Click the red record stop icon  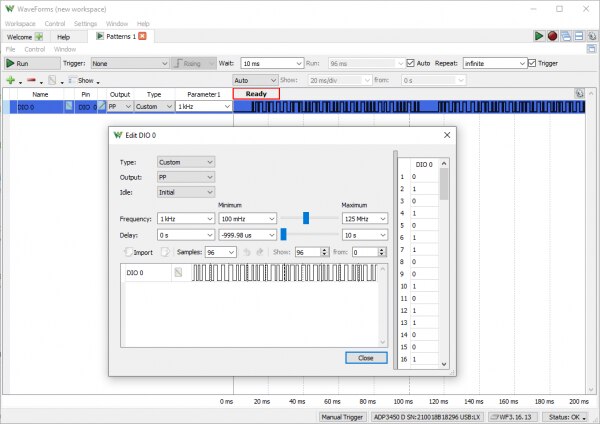[x=552, y=36]
